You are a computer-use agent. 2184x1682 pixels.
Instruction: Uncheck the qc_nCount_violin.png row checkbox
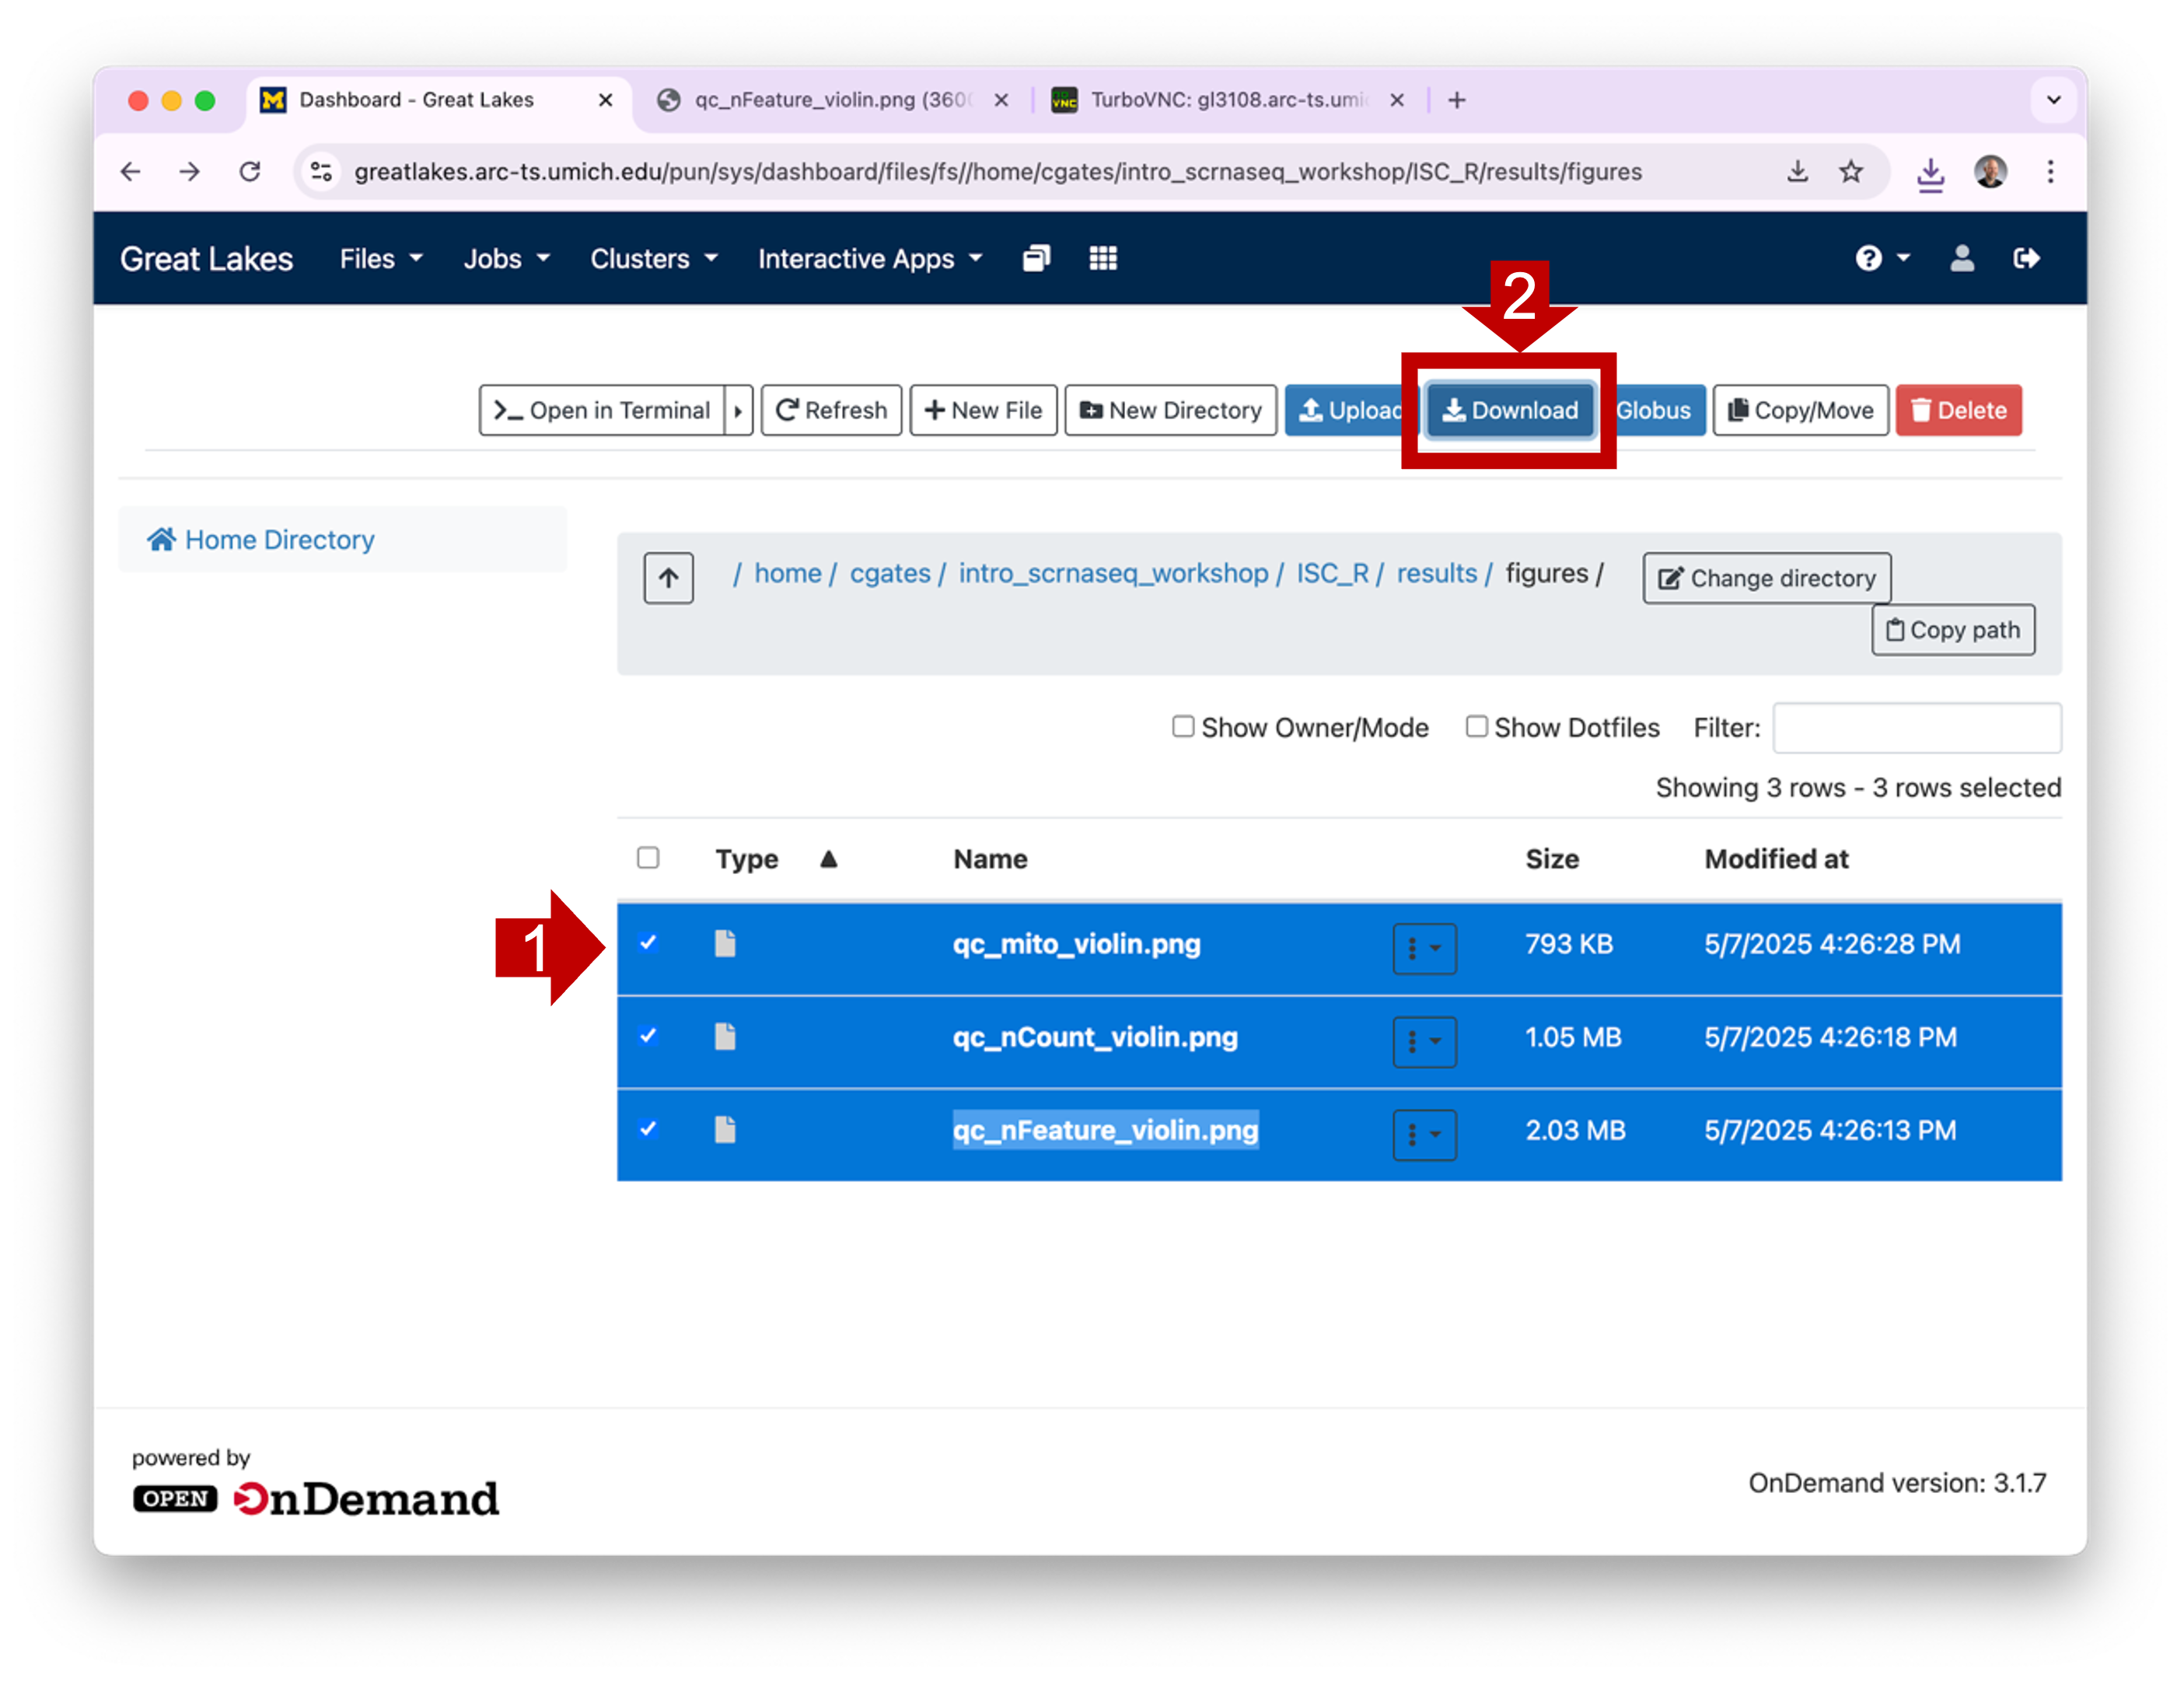coord(648,1036)
